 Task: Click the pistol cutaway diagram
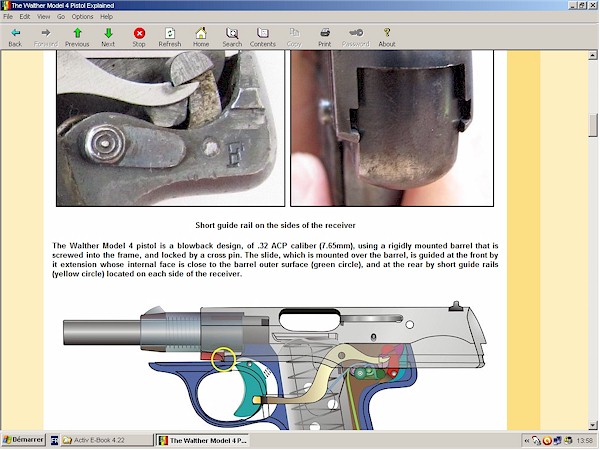point(274,365)
